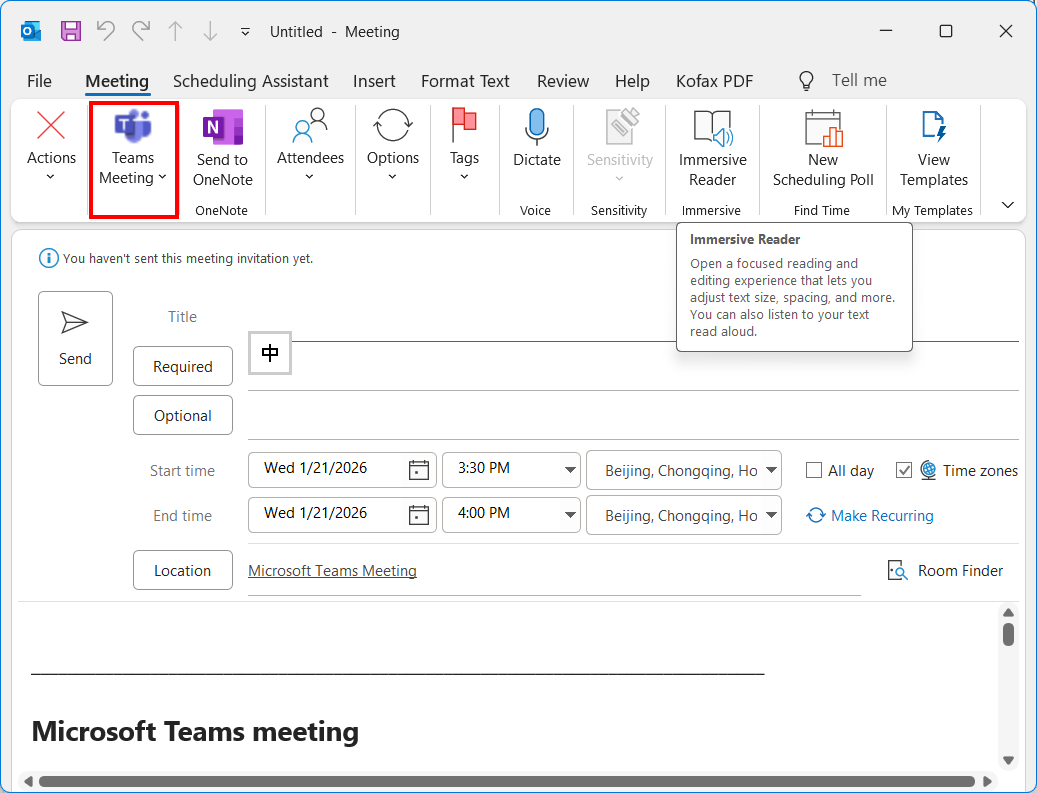Start Dictate voice input
This screenshot has height=793, width=1037.
point(537,128)
